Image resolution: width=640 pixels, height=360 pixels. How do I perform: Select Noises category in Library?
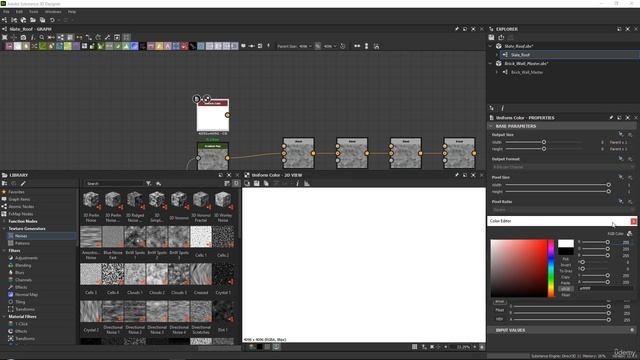click(x=21, y=236)
